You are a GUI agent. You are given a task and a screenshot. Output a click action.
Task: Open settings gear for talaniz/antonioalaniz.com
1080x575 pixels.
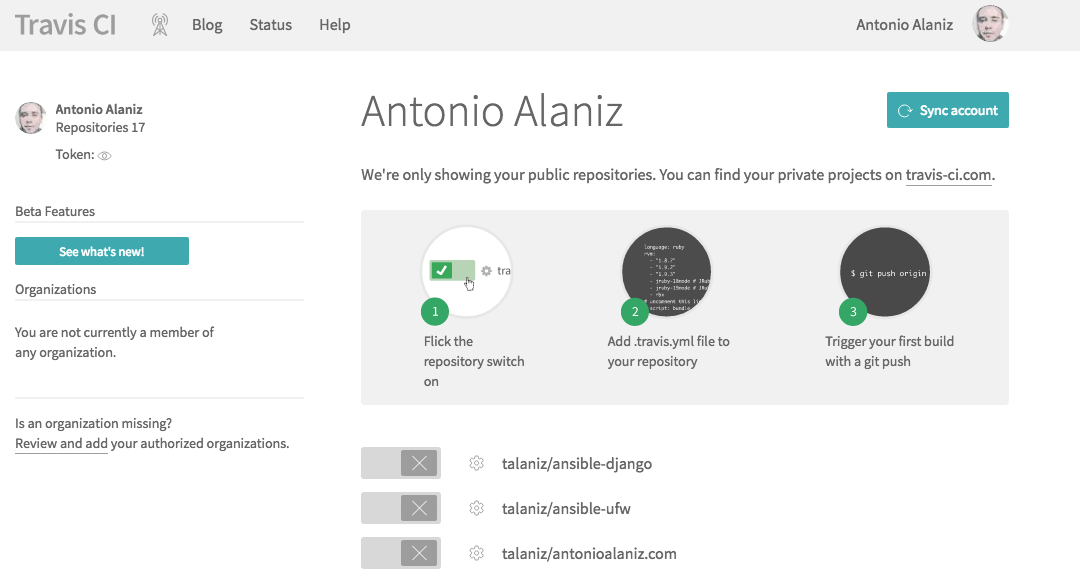476,553
